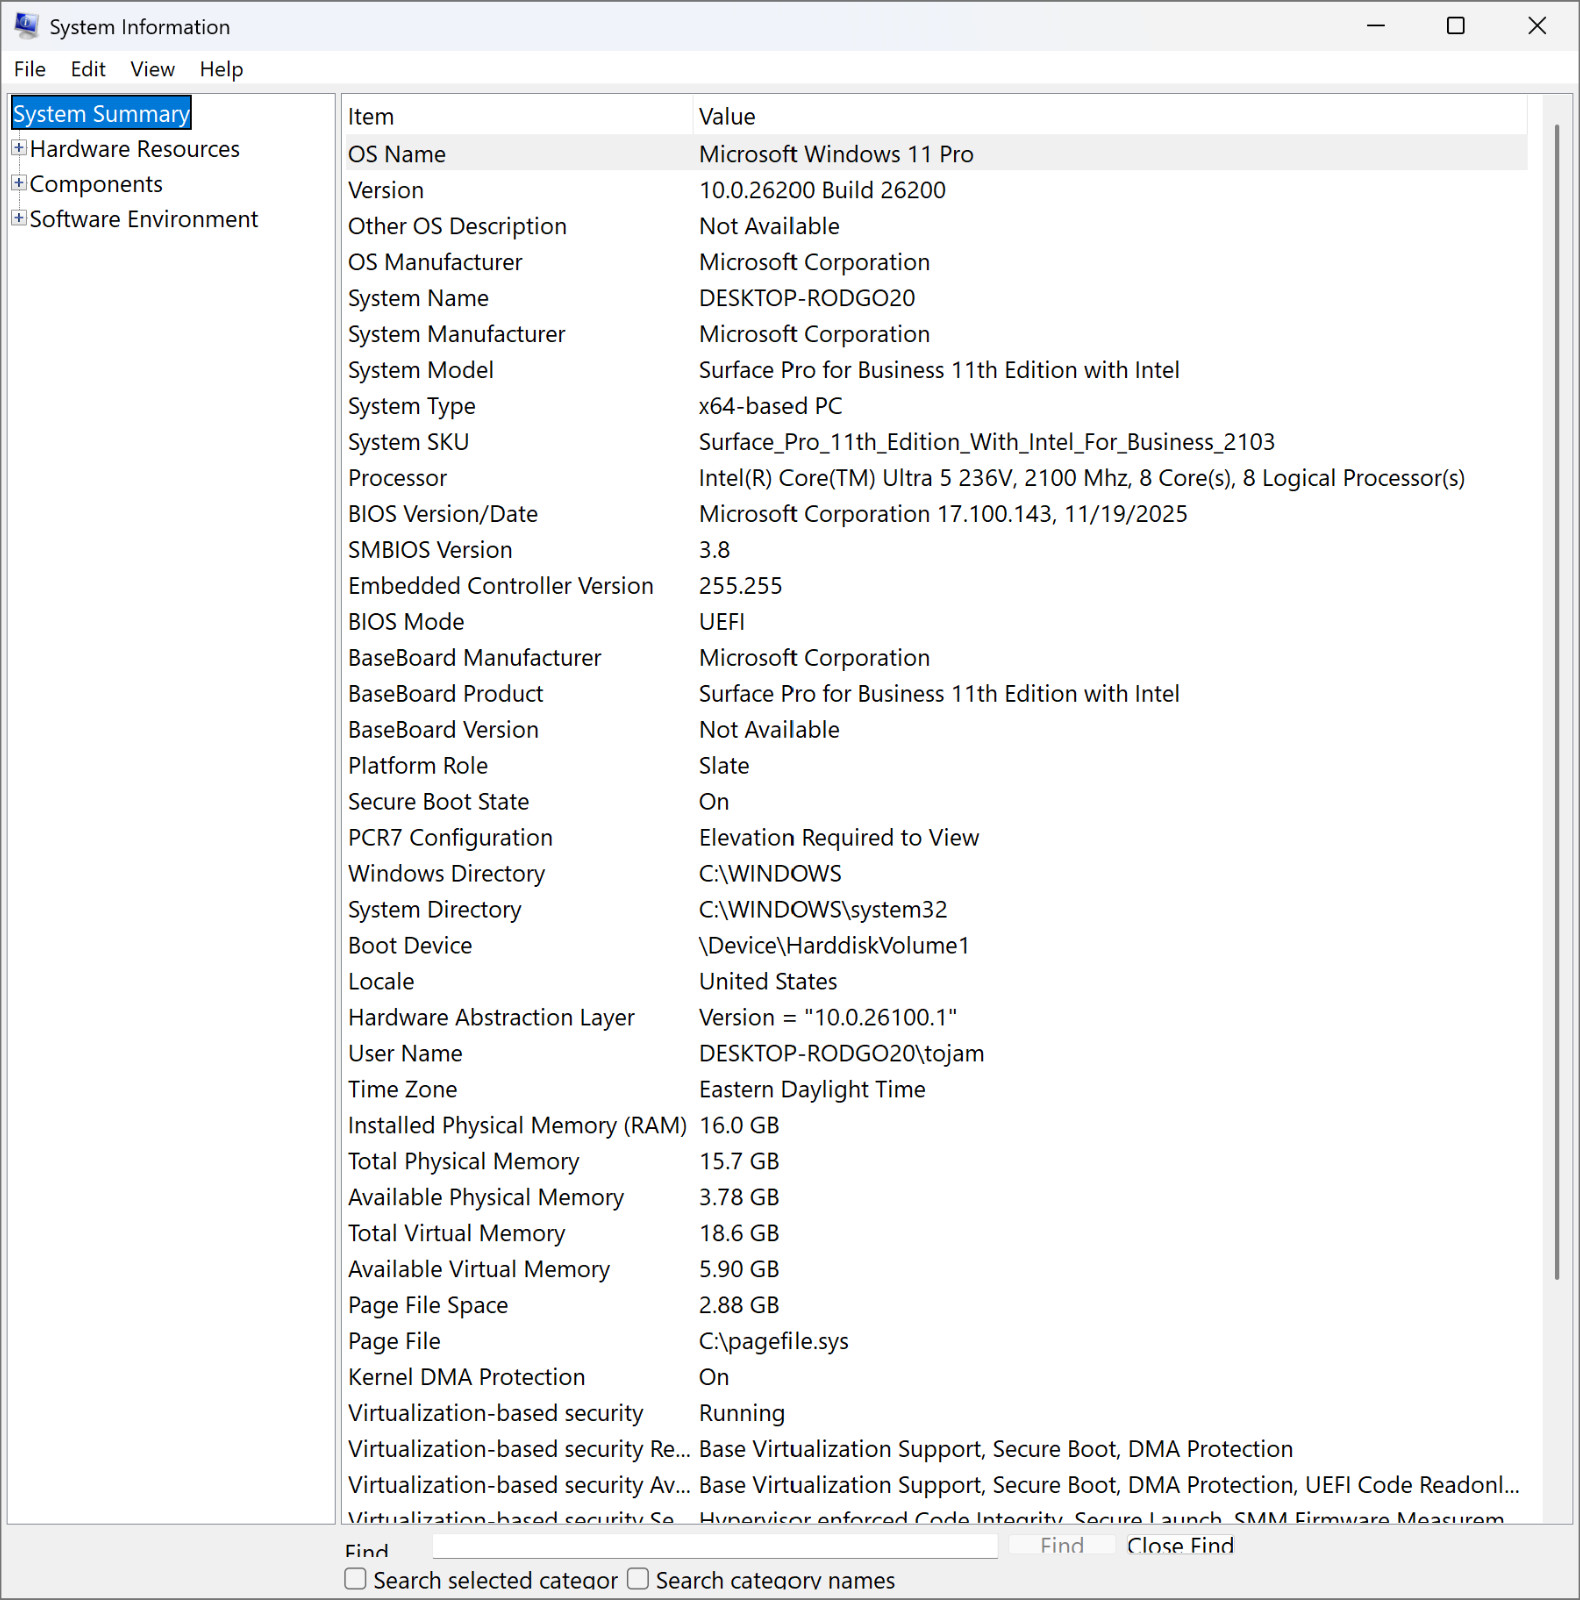1580x1600 pixels.
Task: Select the Embedded Controller Version row
Action: [935, 586]
